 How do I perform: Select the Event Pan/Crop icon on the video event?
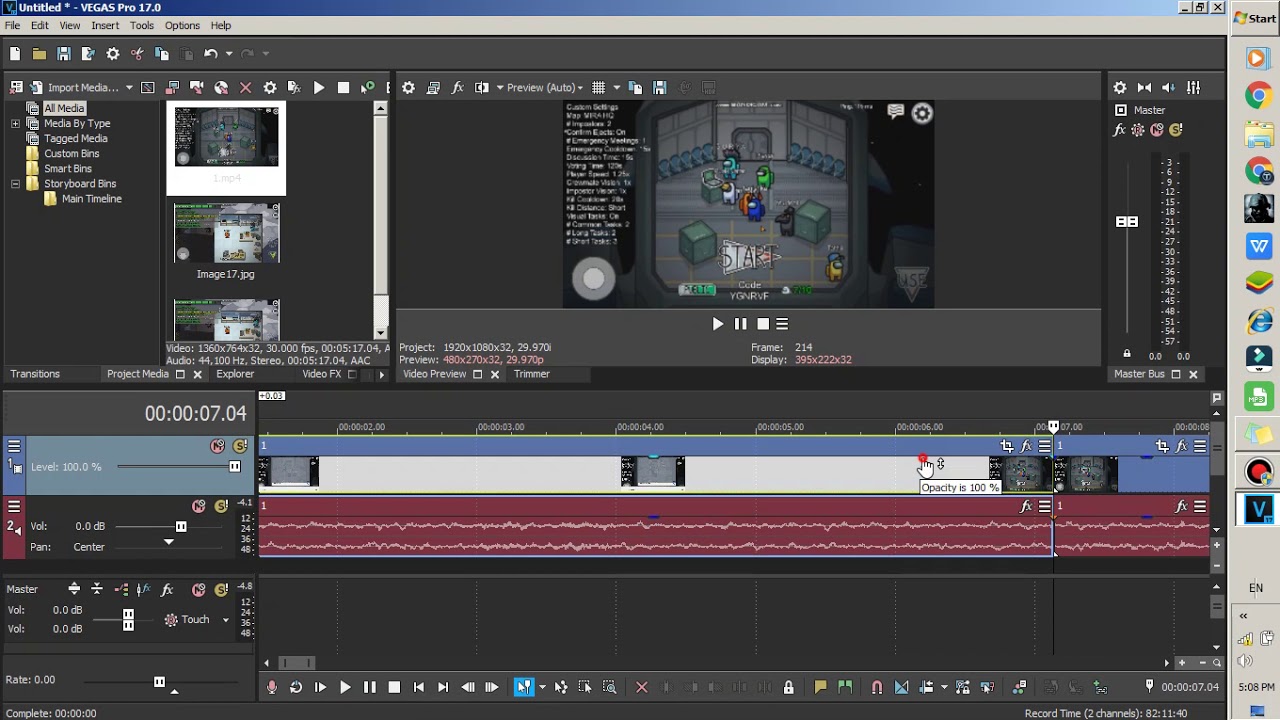[x=1007, y=446]
